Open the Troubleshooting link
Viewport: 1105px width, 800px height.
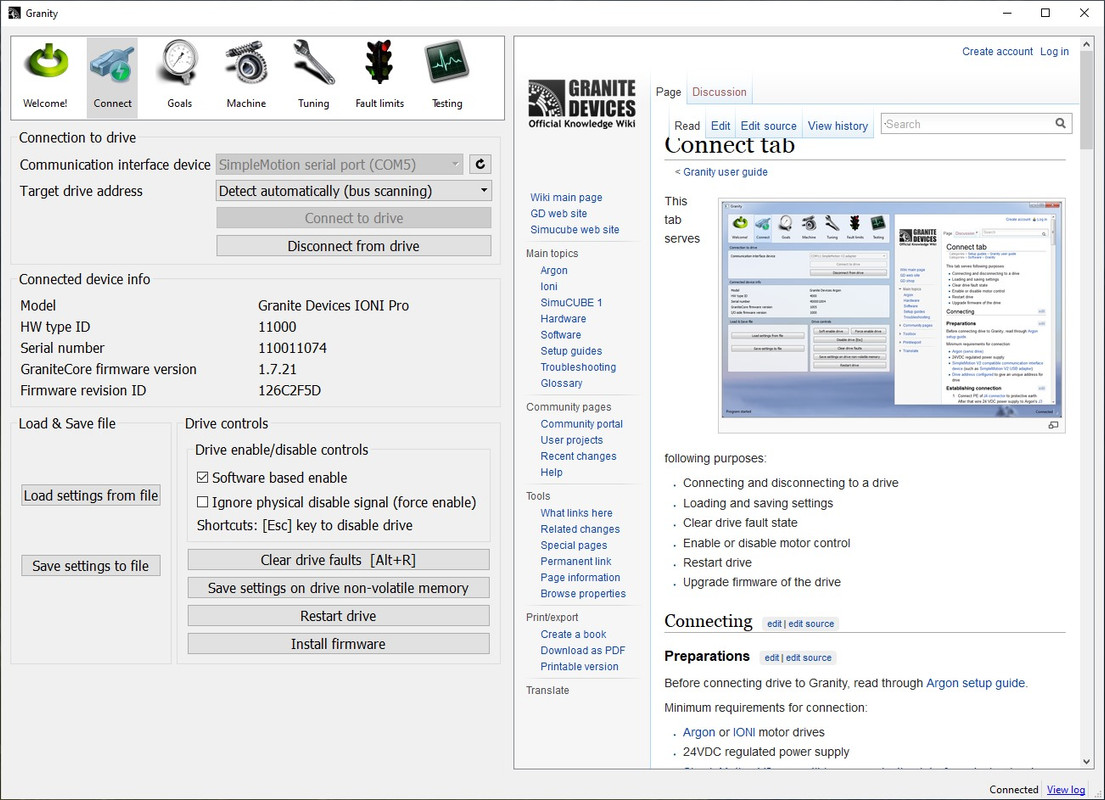point(578,367)
